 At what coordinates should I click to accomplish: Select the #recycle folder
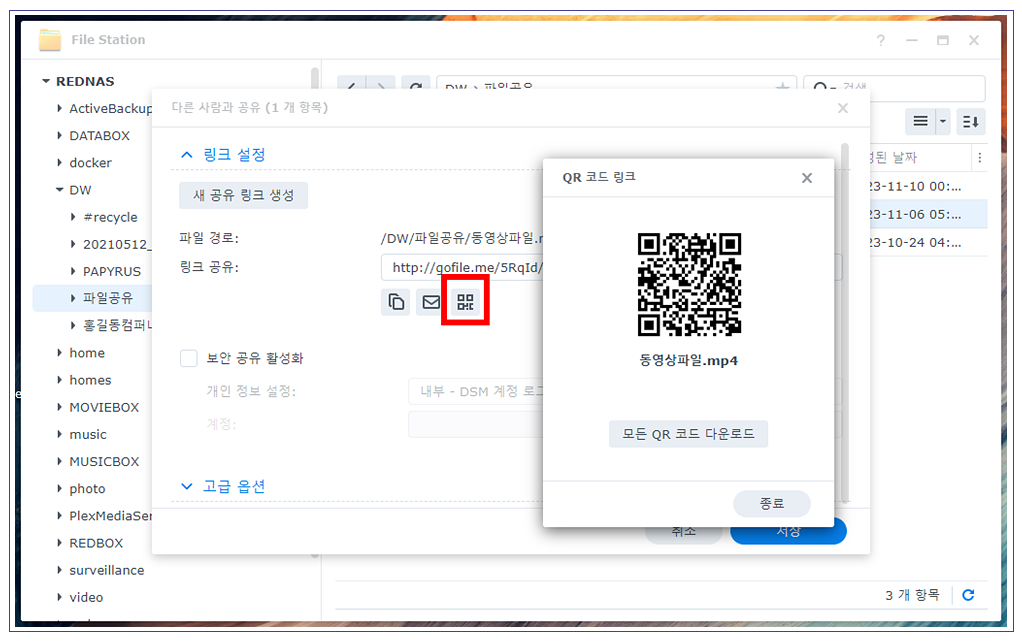coord(110,217)
